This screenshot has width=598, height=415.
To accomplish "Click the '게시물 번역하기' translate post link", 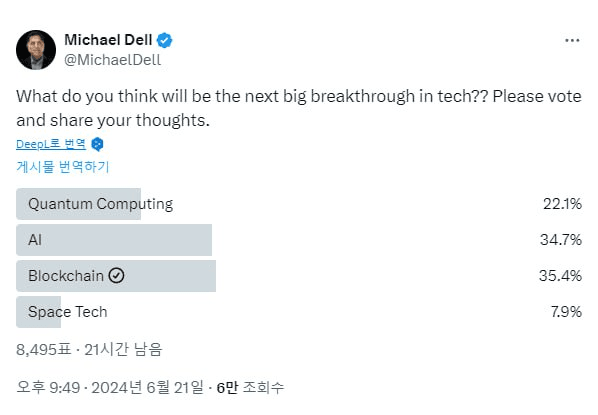I will [x=63, y=167].
